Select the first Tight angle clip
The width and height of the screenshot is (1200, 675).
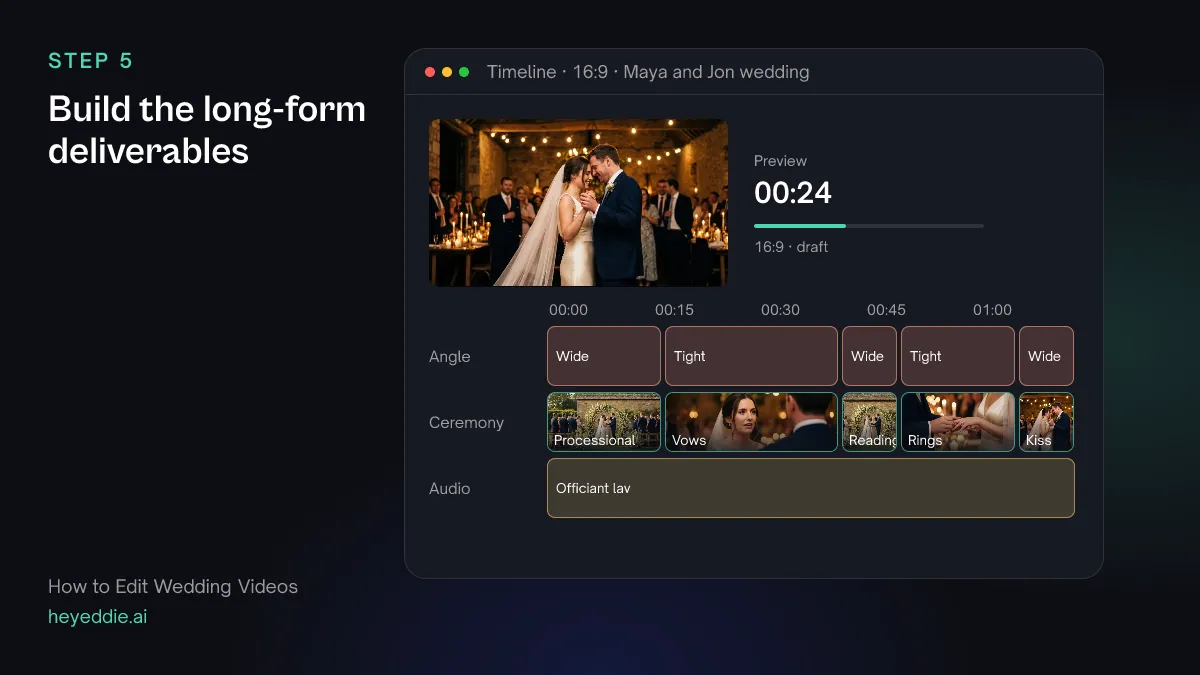tap(751, 356)
